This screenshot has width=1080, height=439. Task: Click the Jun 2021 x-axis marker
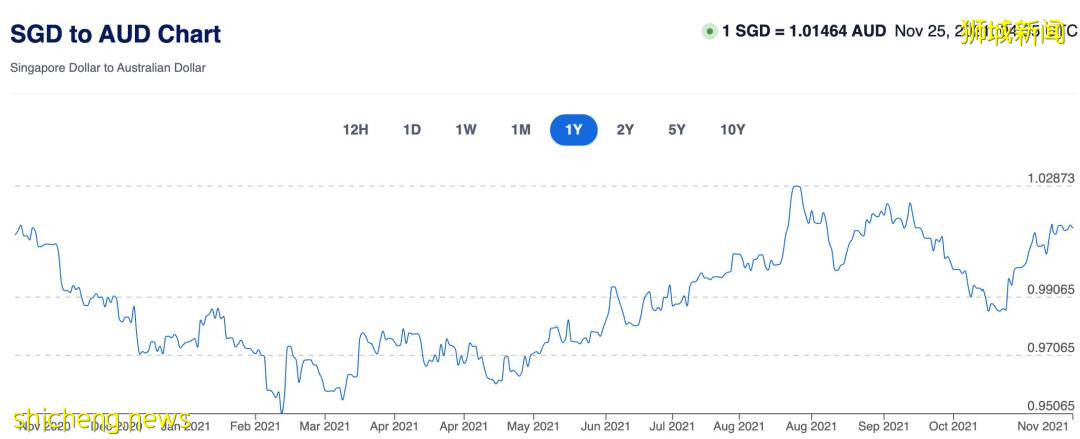[603, 426]
